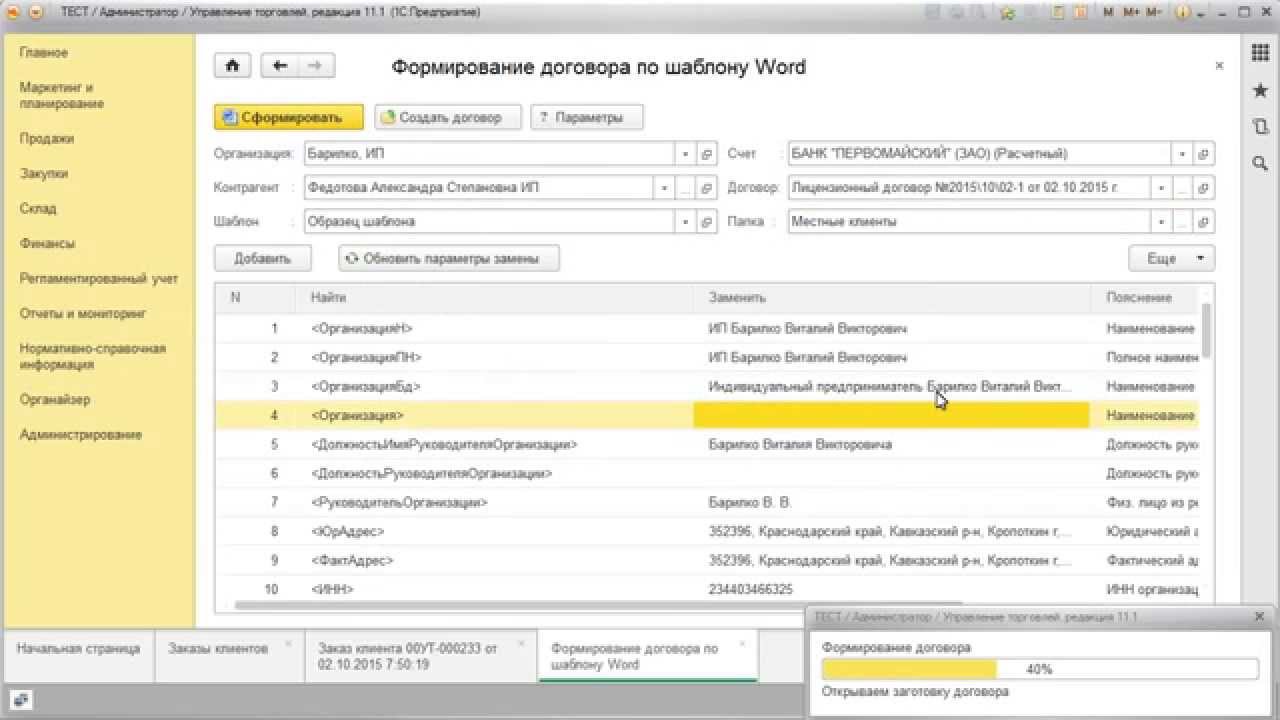The height and width of the screenshot is (720, 1280).
Task: Click the bottom-left windows panel icon
Action: click(x=20, y=699)
